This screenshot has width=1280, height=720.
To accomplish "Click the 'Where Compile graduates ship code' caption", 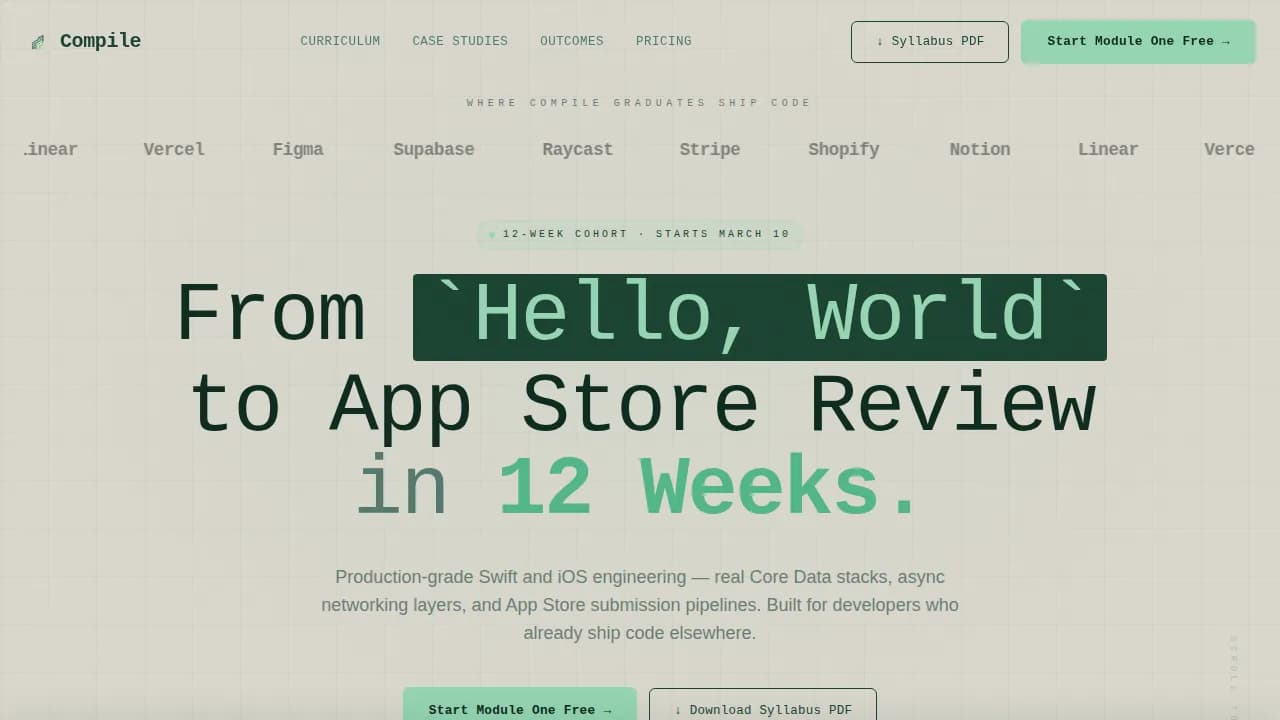I will (639, 103).
